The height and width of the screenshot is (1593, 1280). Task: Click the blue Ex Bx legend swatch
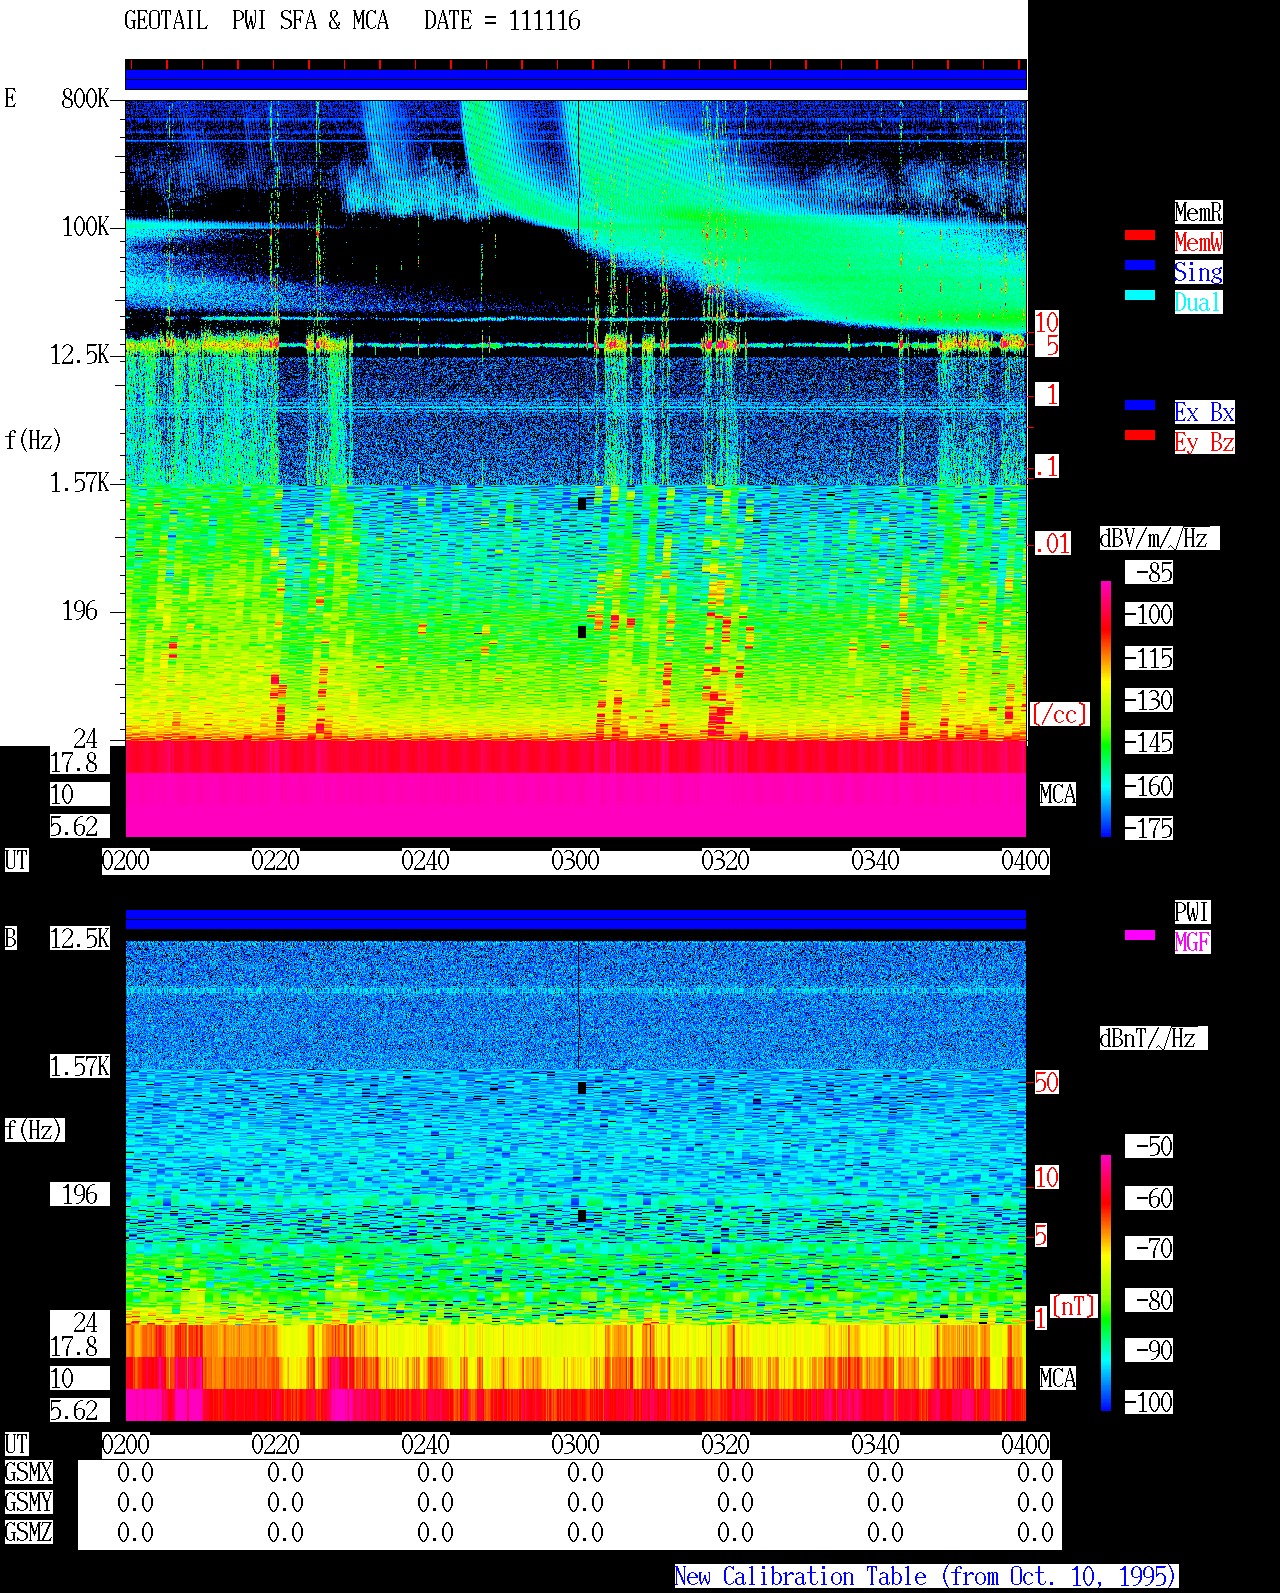tap(1140, 406)
